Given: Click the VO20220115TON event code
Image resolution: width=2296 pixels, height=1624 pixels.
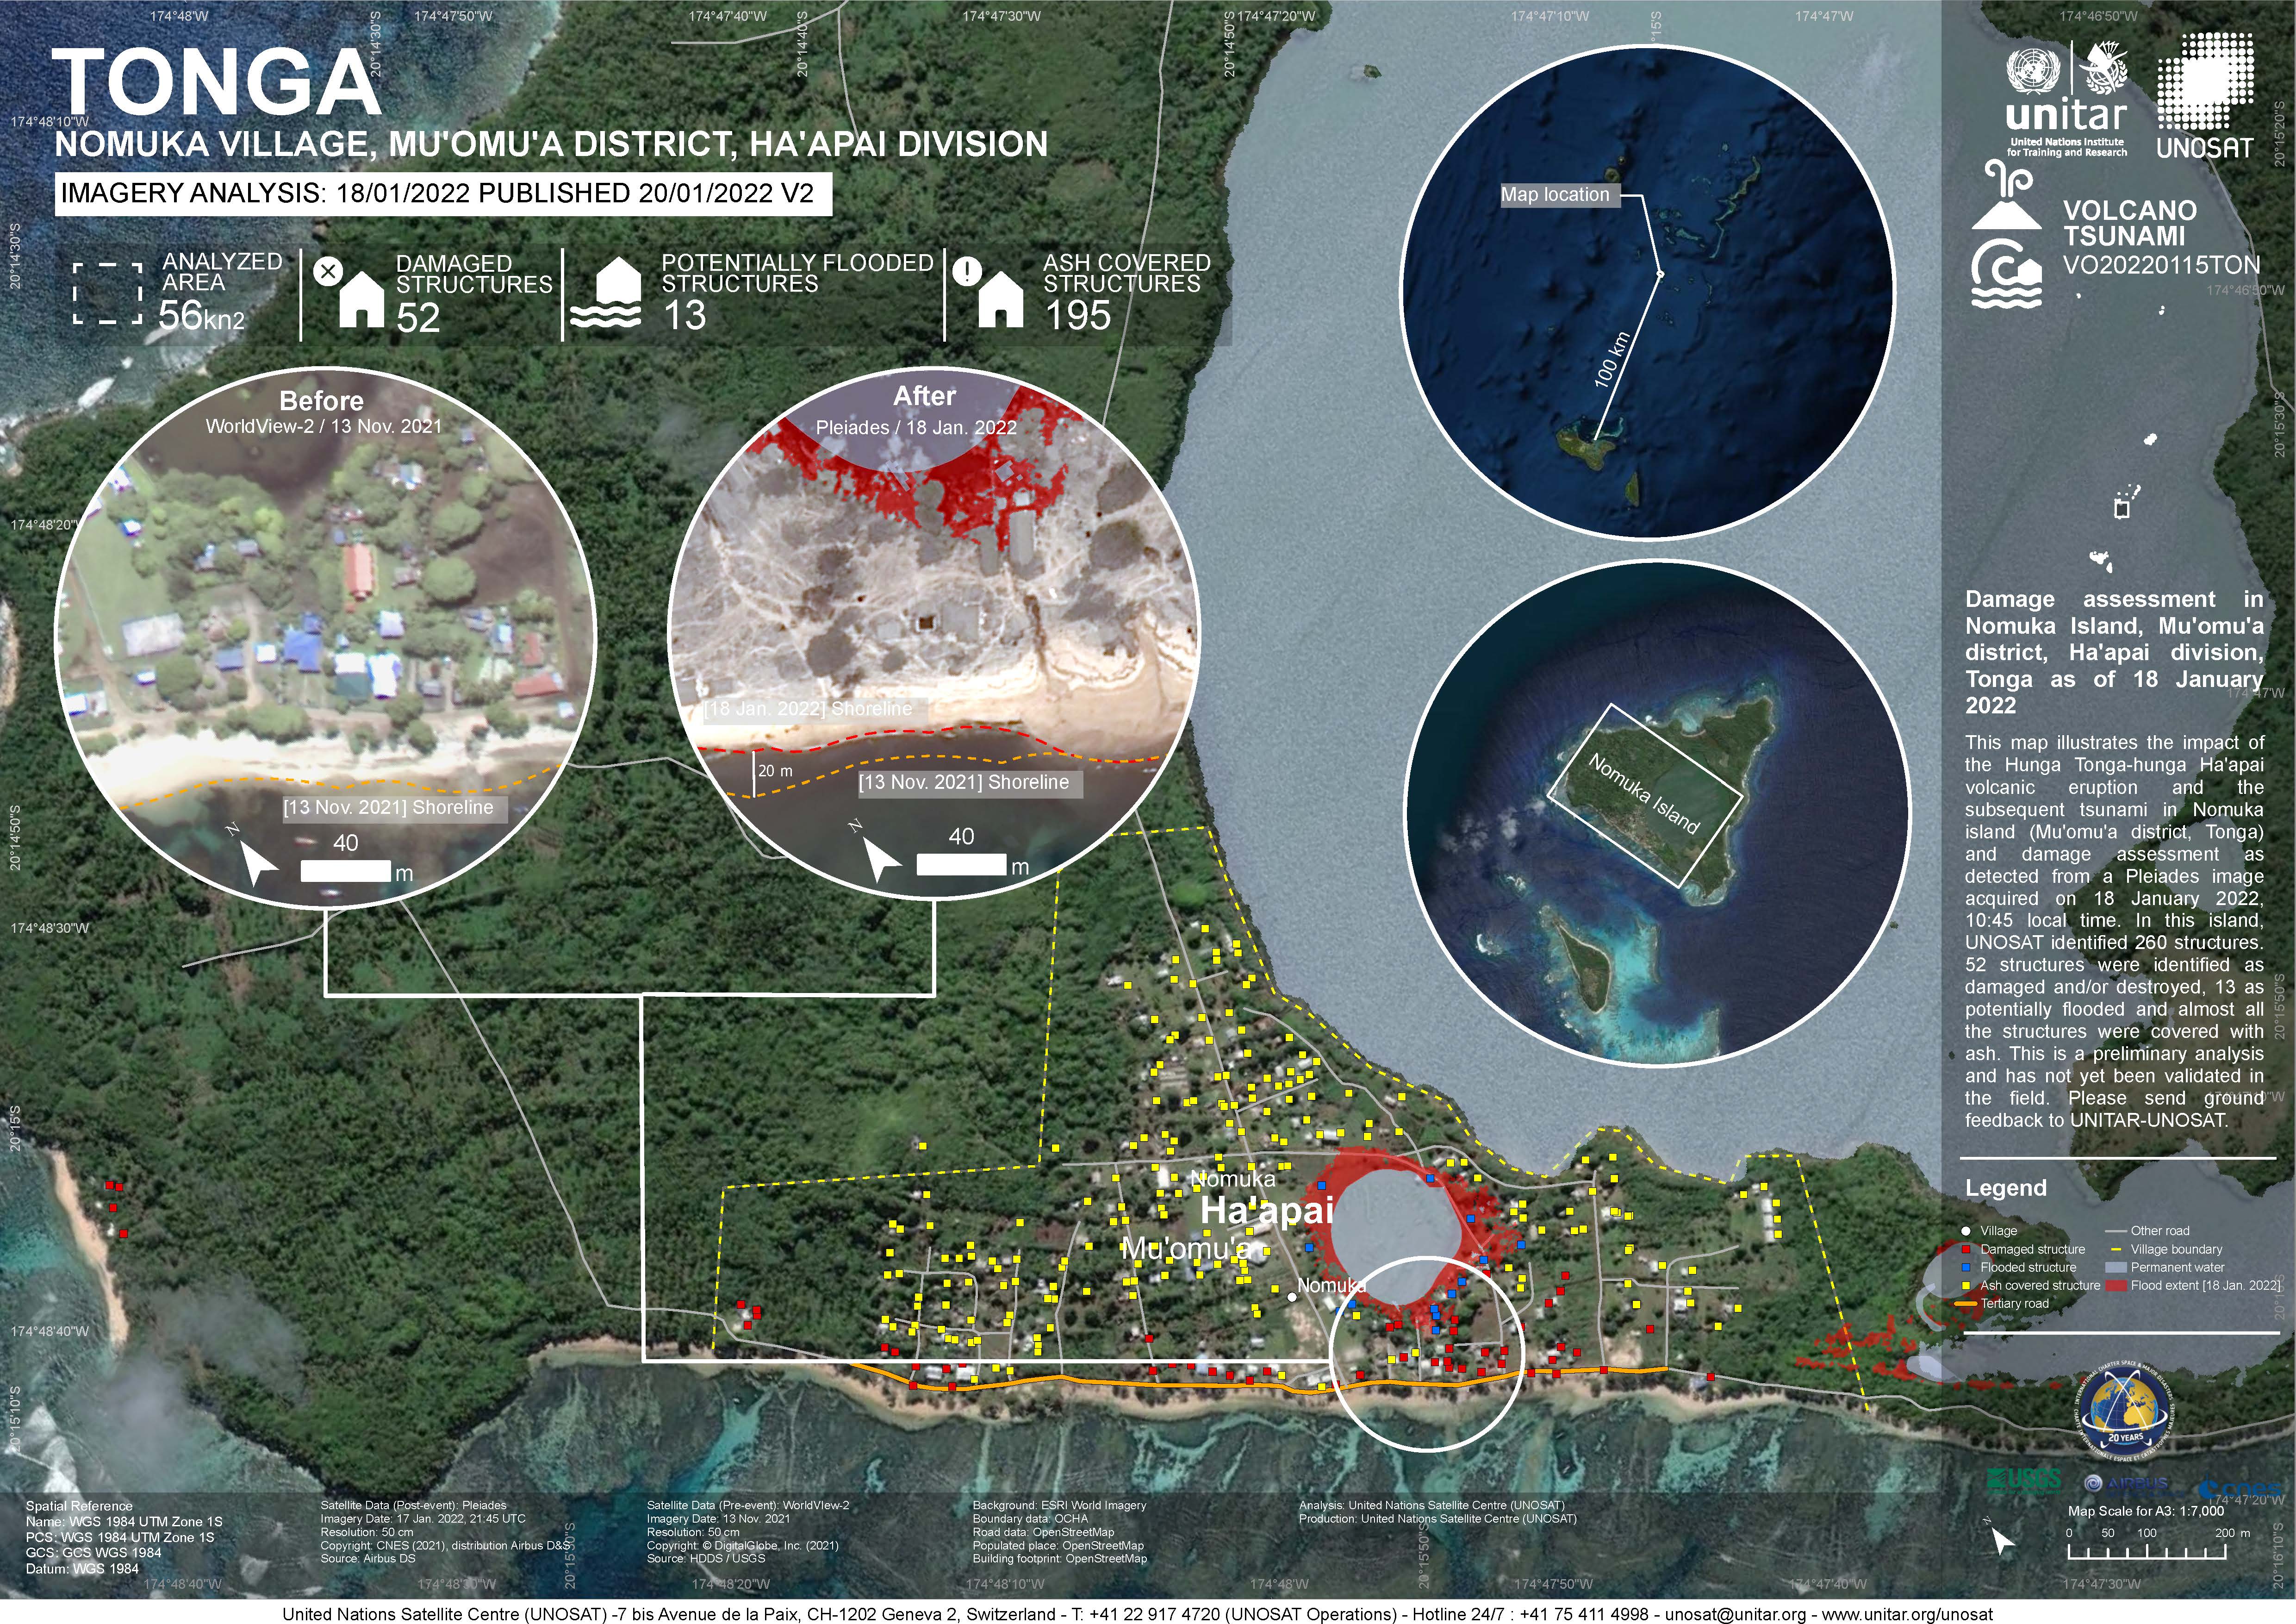Looking at the screenshot, I should click(2161, 265).
